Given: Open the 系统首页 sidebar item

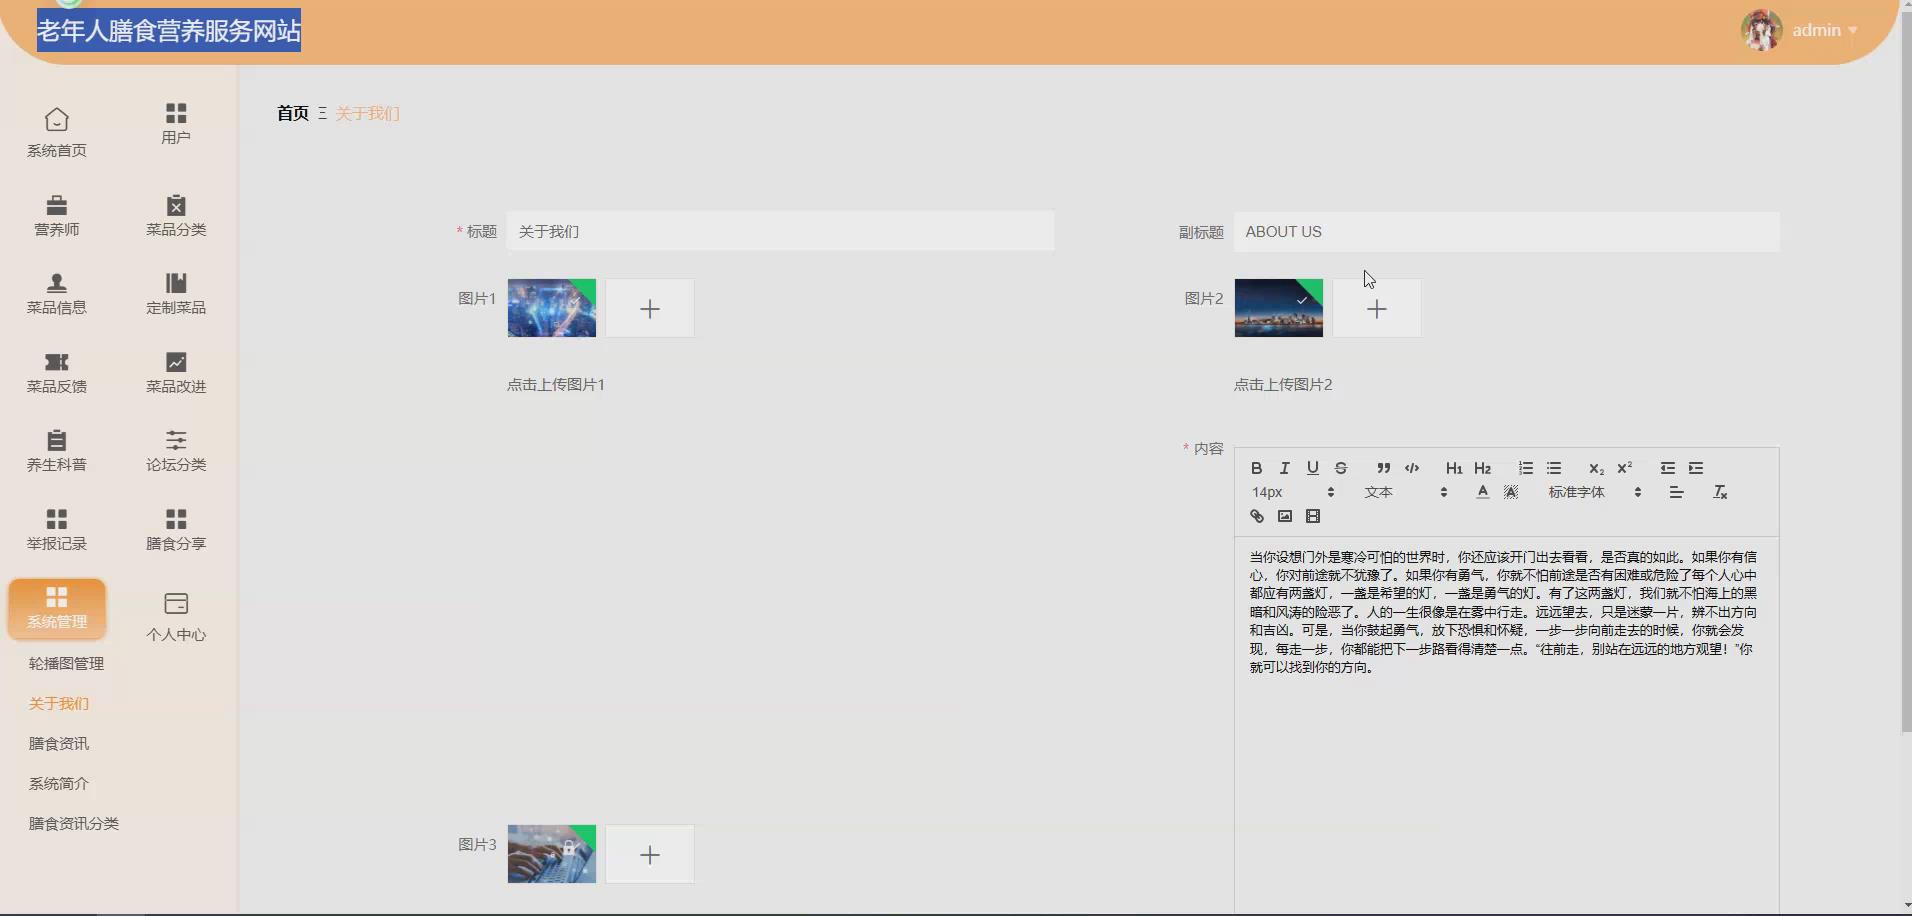Looking at the screenshot, I should pyautogui.click(x=57, y=133).
